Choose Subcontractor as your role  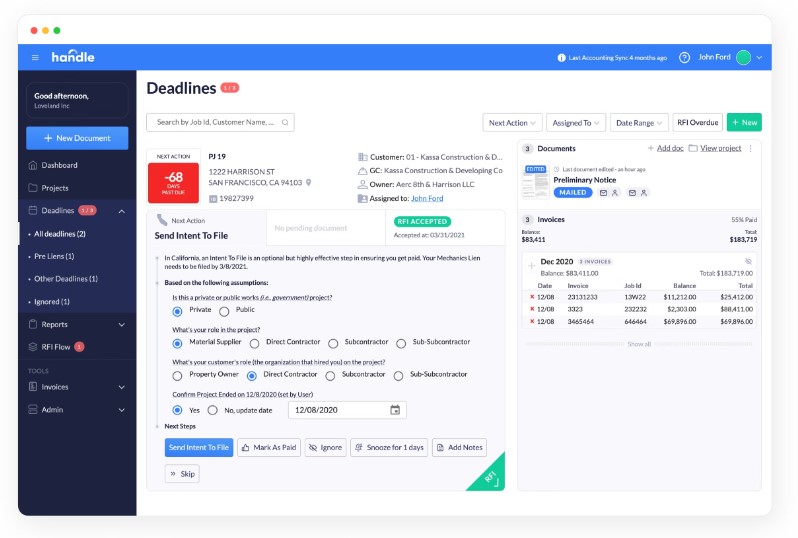point(333,344)
